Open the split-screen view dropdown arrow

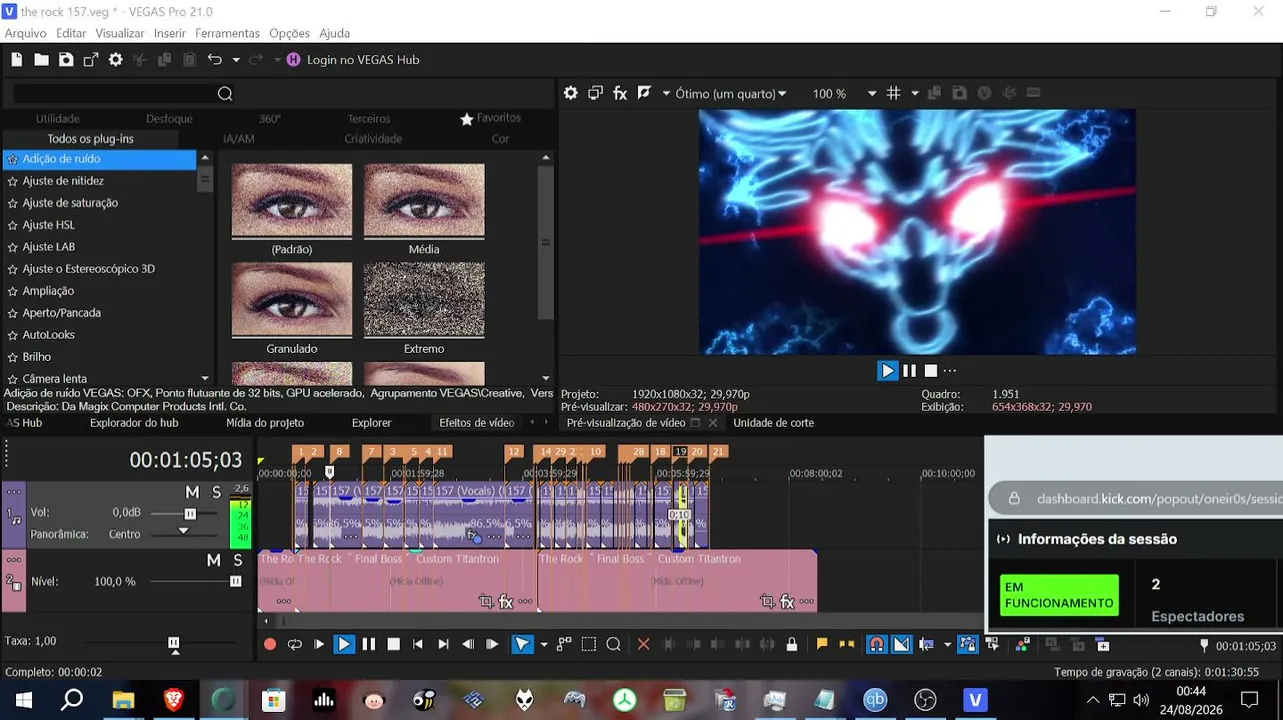click(x=666, y=93)
